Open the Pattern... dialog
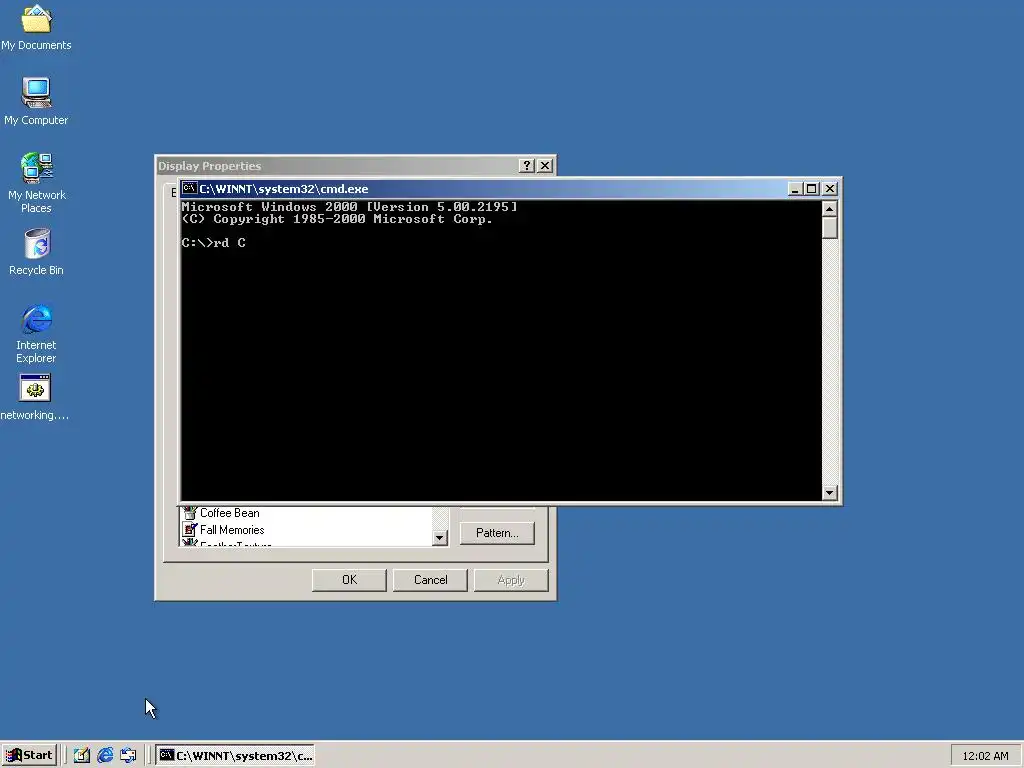Screen dimensions: 1024x768 (497, 533)
